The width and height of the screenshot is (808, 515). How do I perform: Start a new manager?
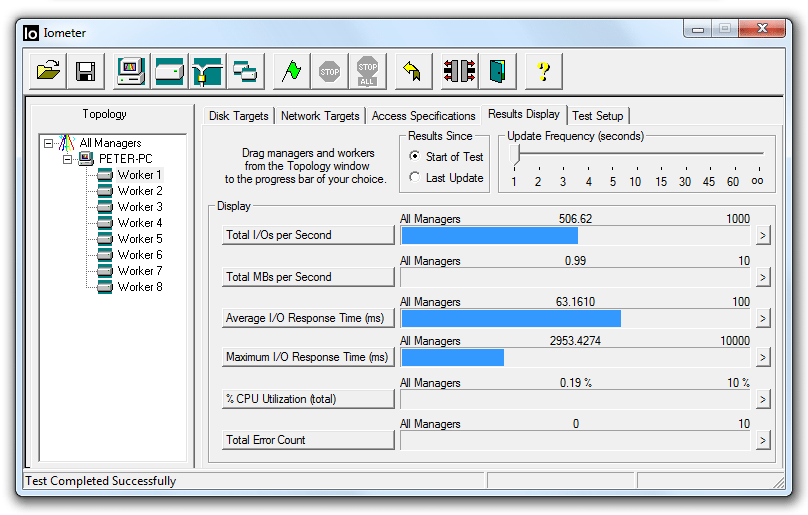tap(131, 71)
